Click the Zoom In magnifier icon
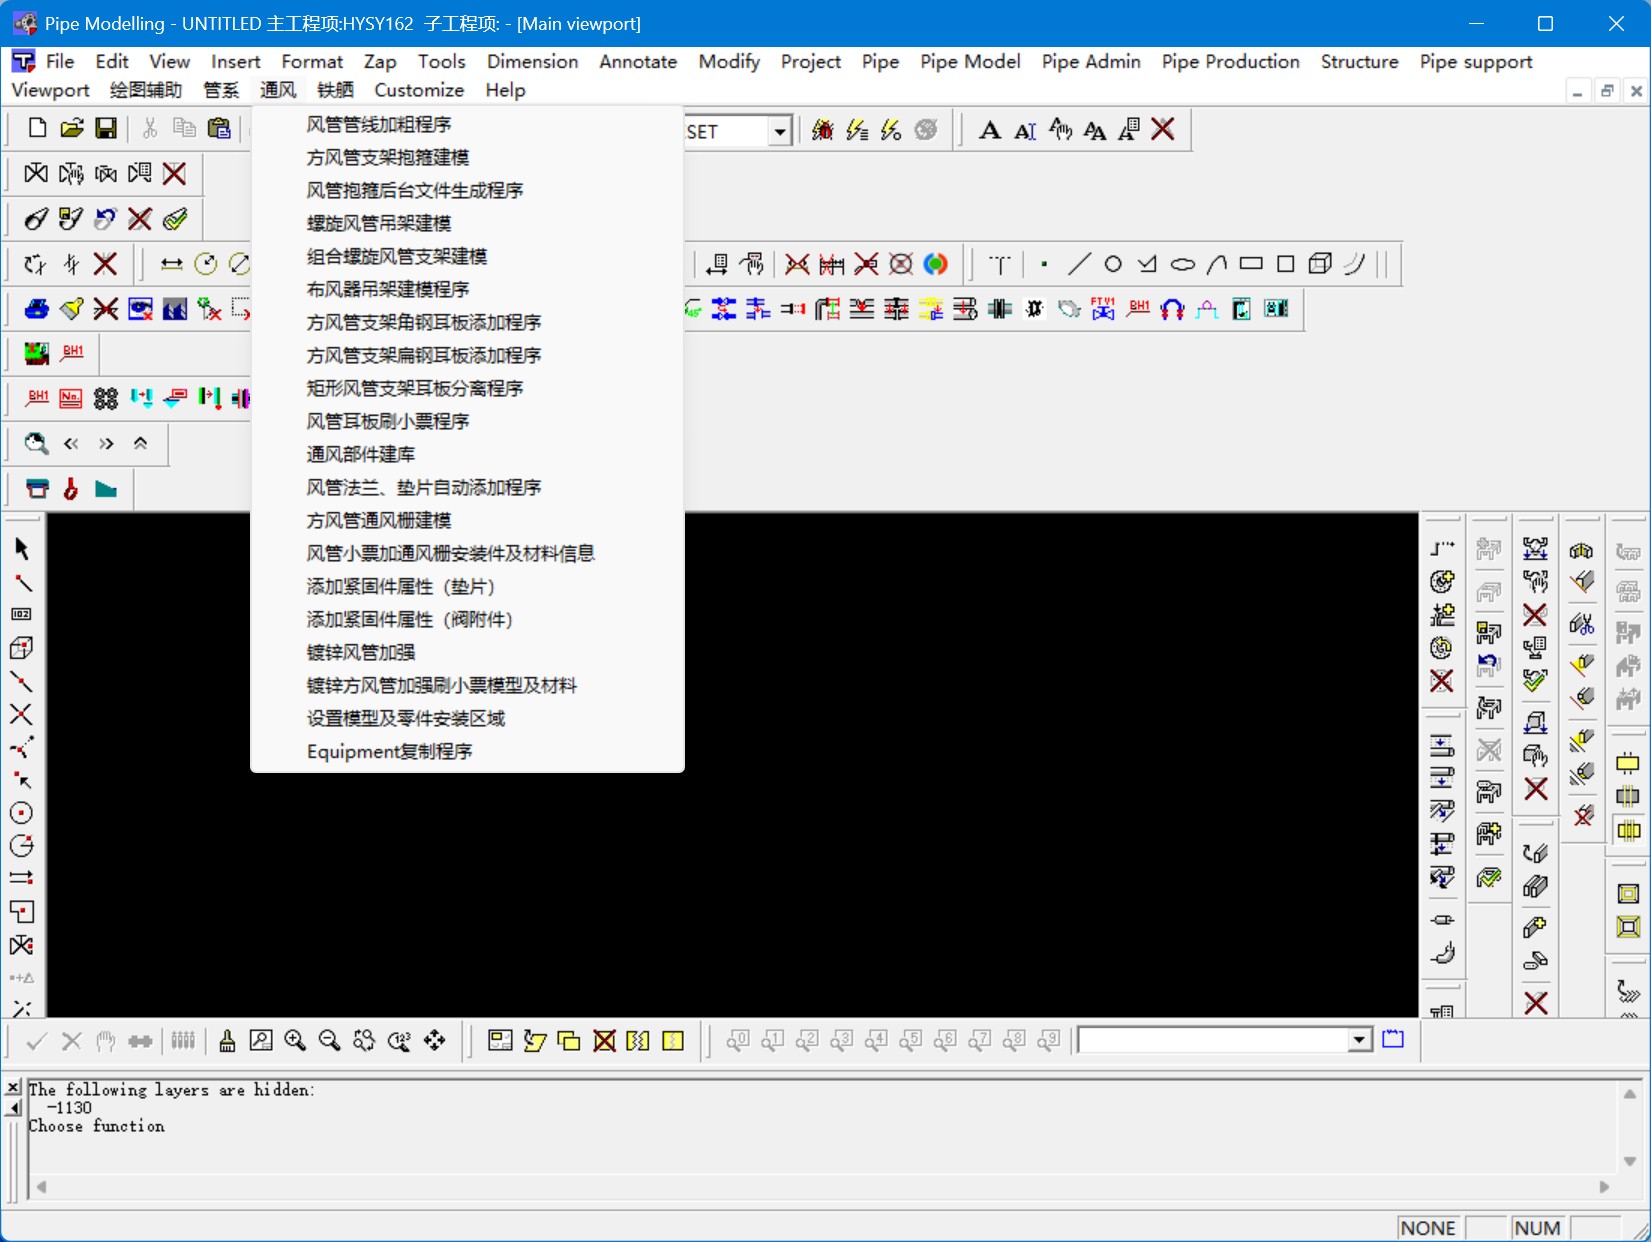Viewport: 1651px width, 1242px height. (x=295, y=1041)
